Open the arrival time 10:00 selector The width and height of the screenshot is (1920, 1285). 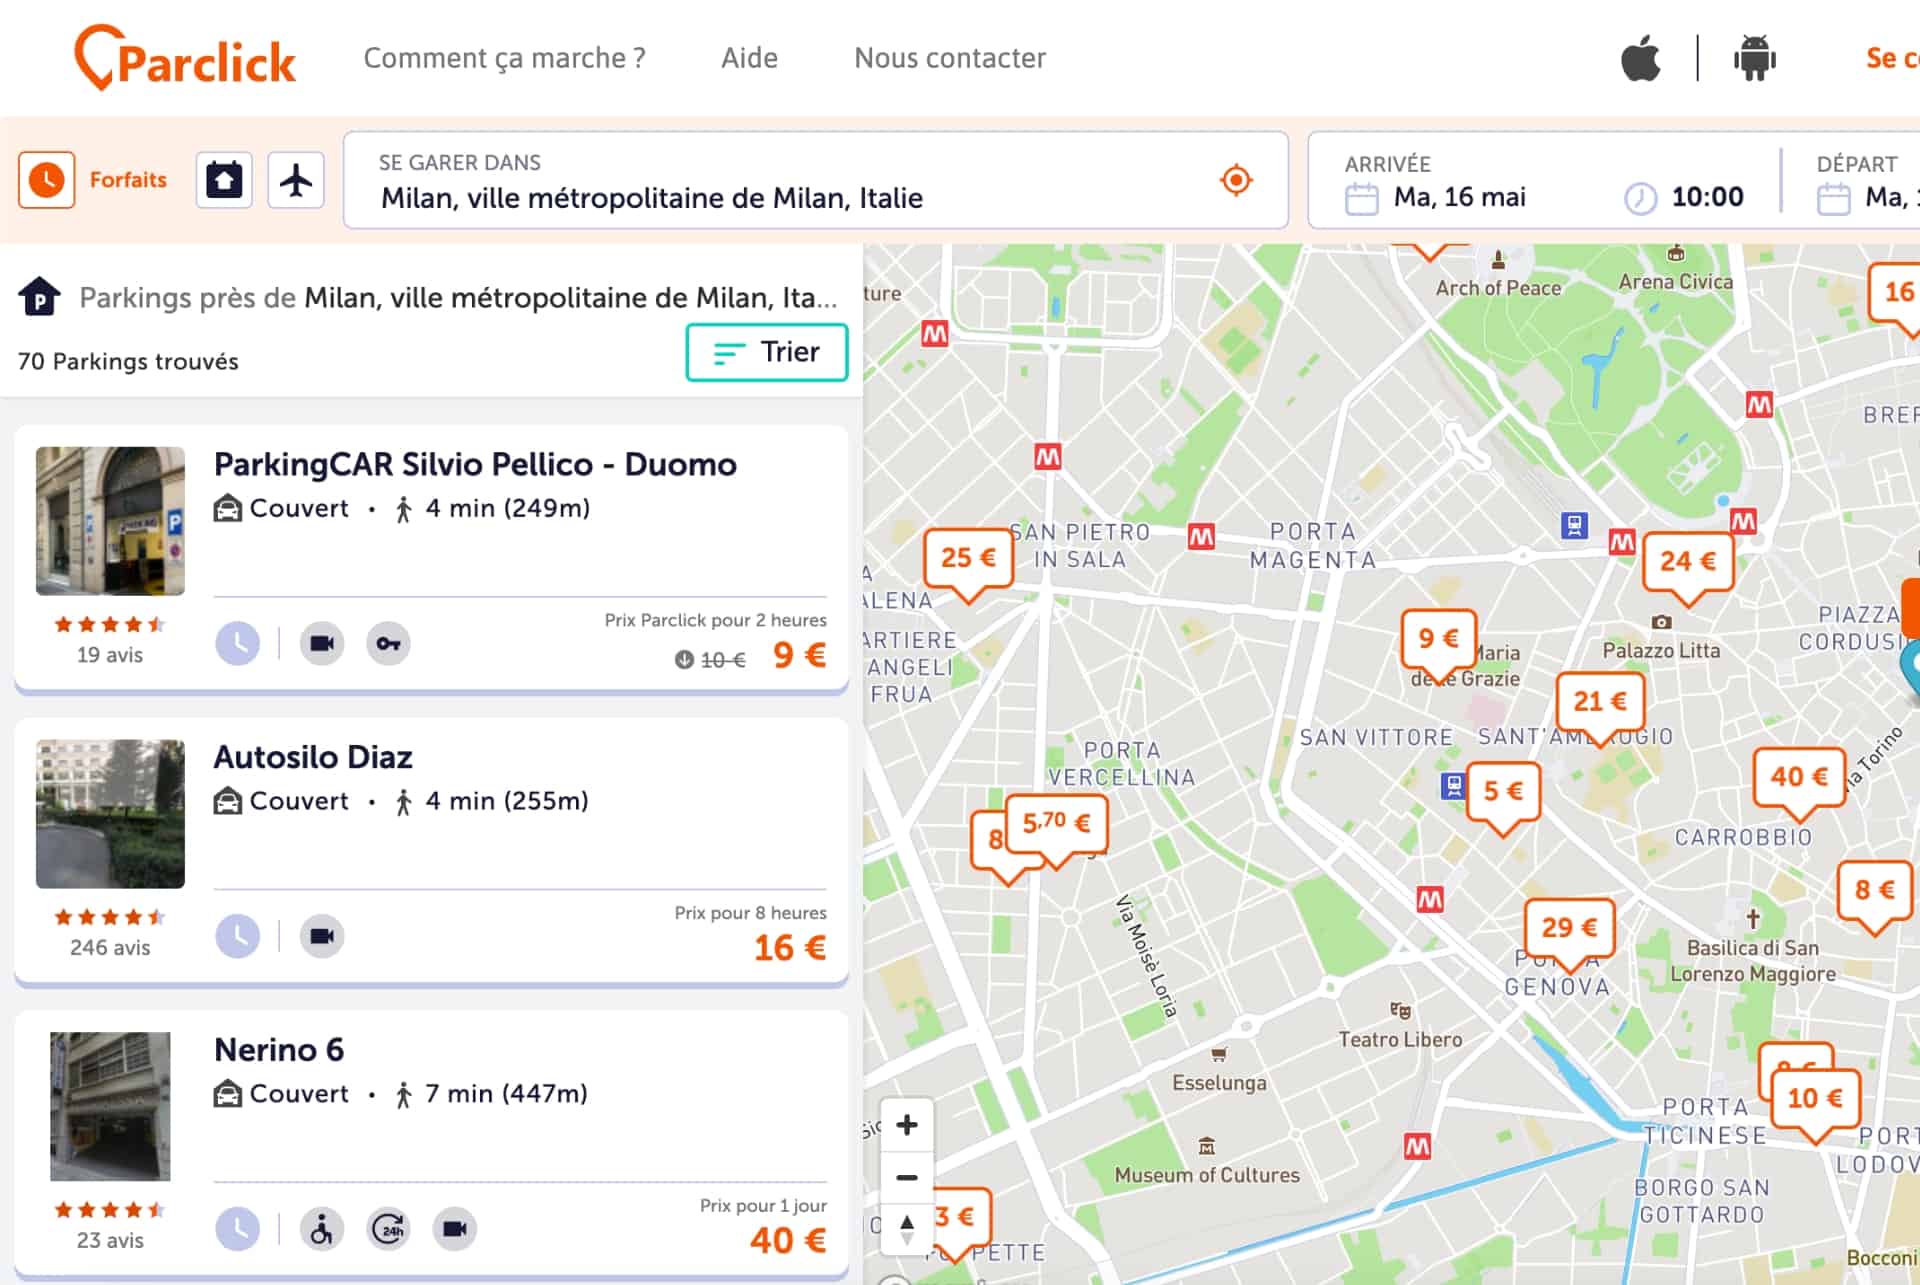tap(1707, 197)
